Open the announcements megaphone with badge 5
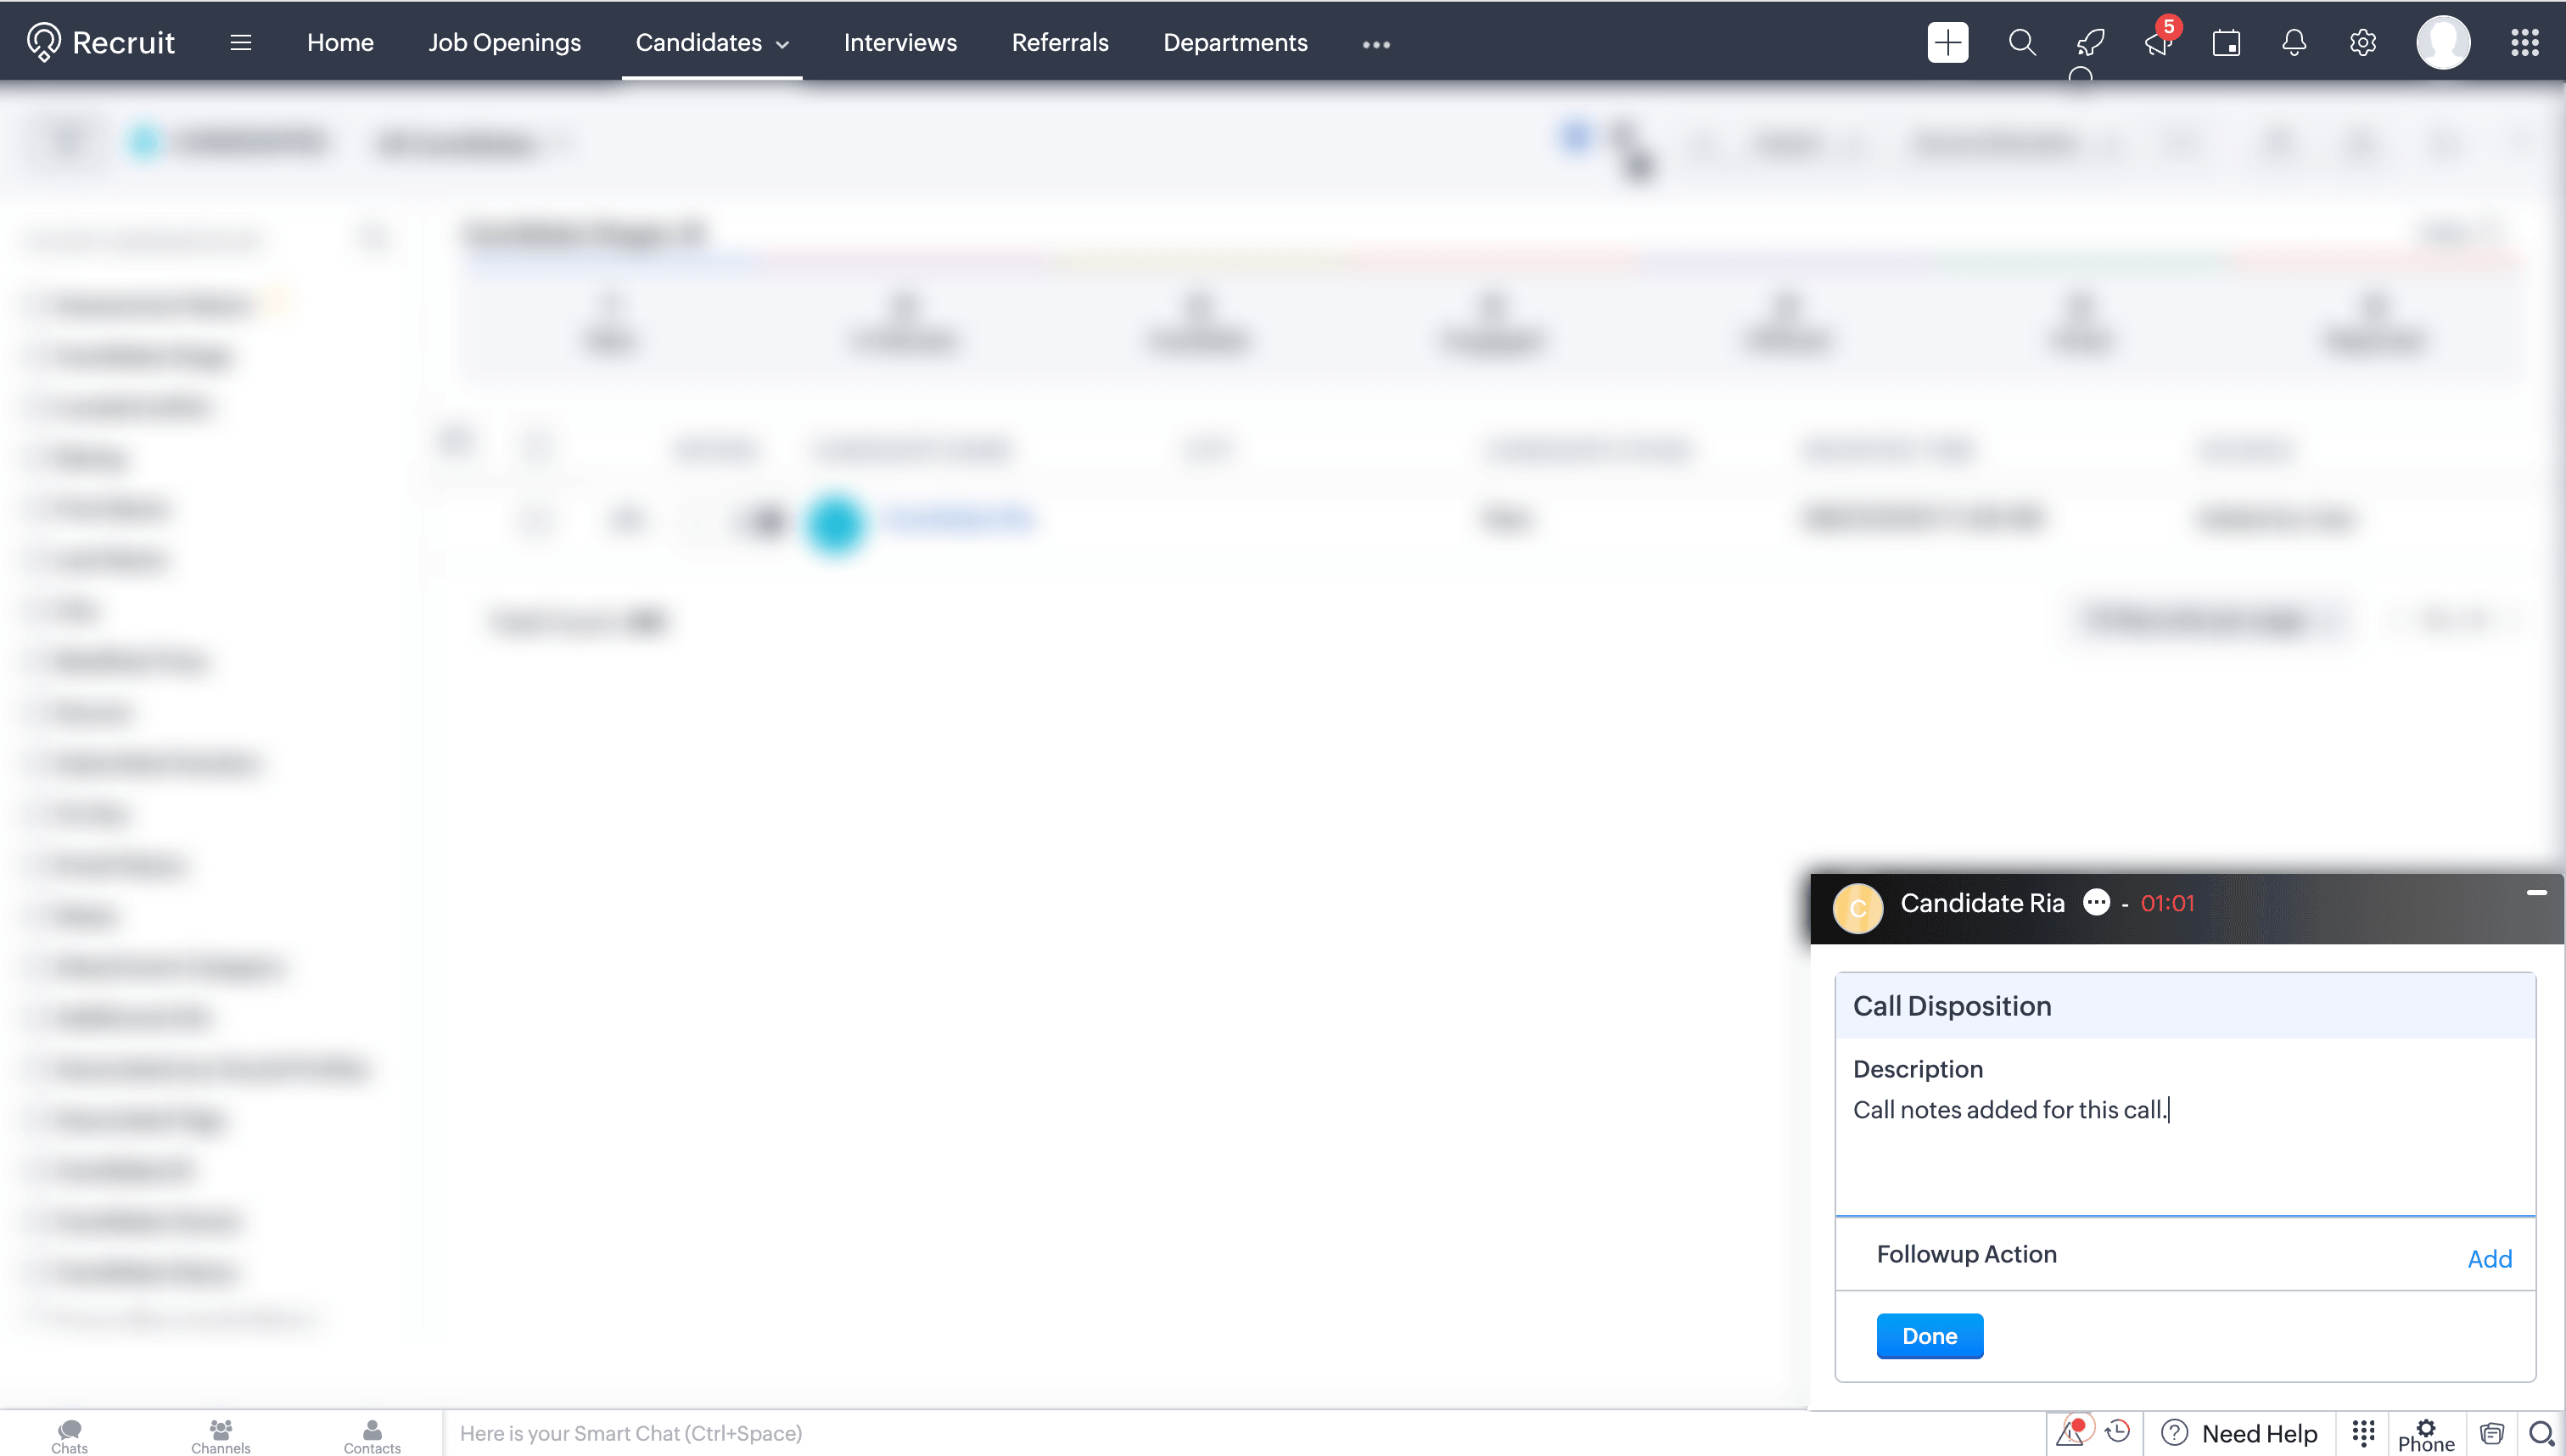The image size is (2566, 1456). tap(2158, 42)
